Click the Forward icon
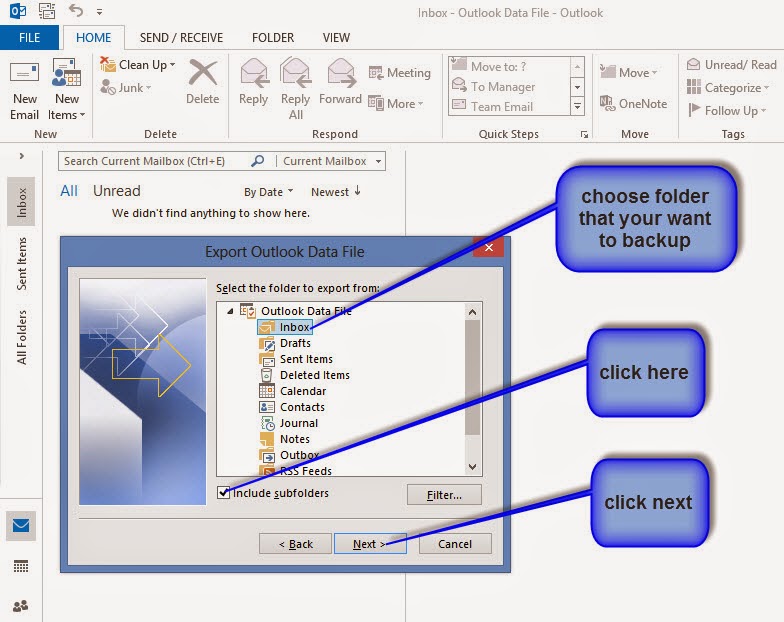This screenshot has width=784, height=622. click(342, 73)
